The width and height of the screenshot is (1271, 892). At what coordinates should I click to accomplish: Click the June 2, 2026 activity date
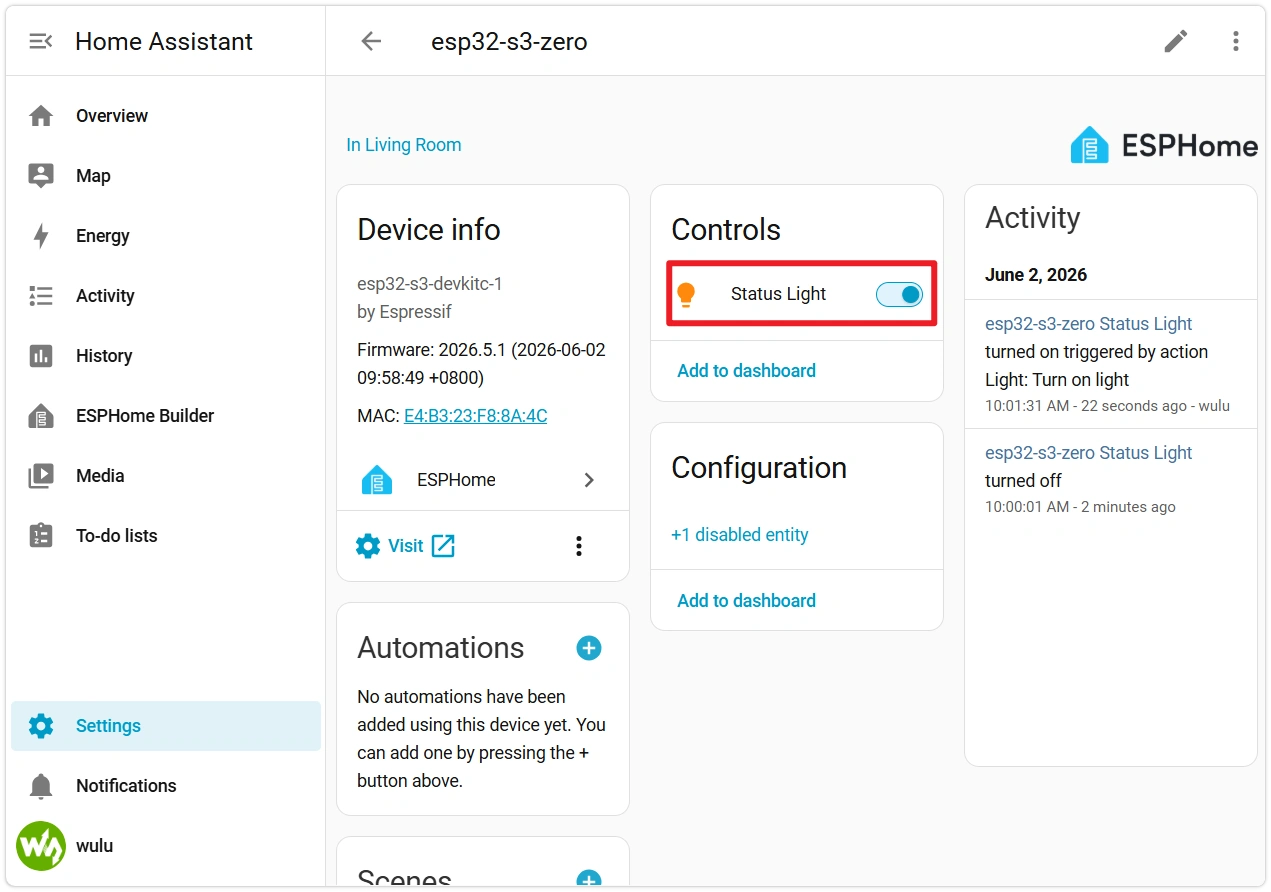click(1036, 275)
